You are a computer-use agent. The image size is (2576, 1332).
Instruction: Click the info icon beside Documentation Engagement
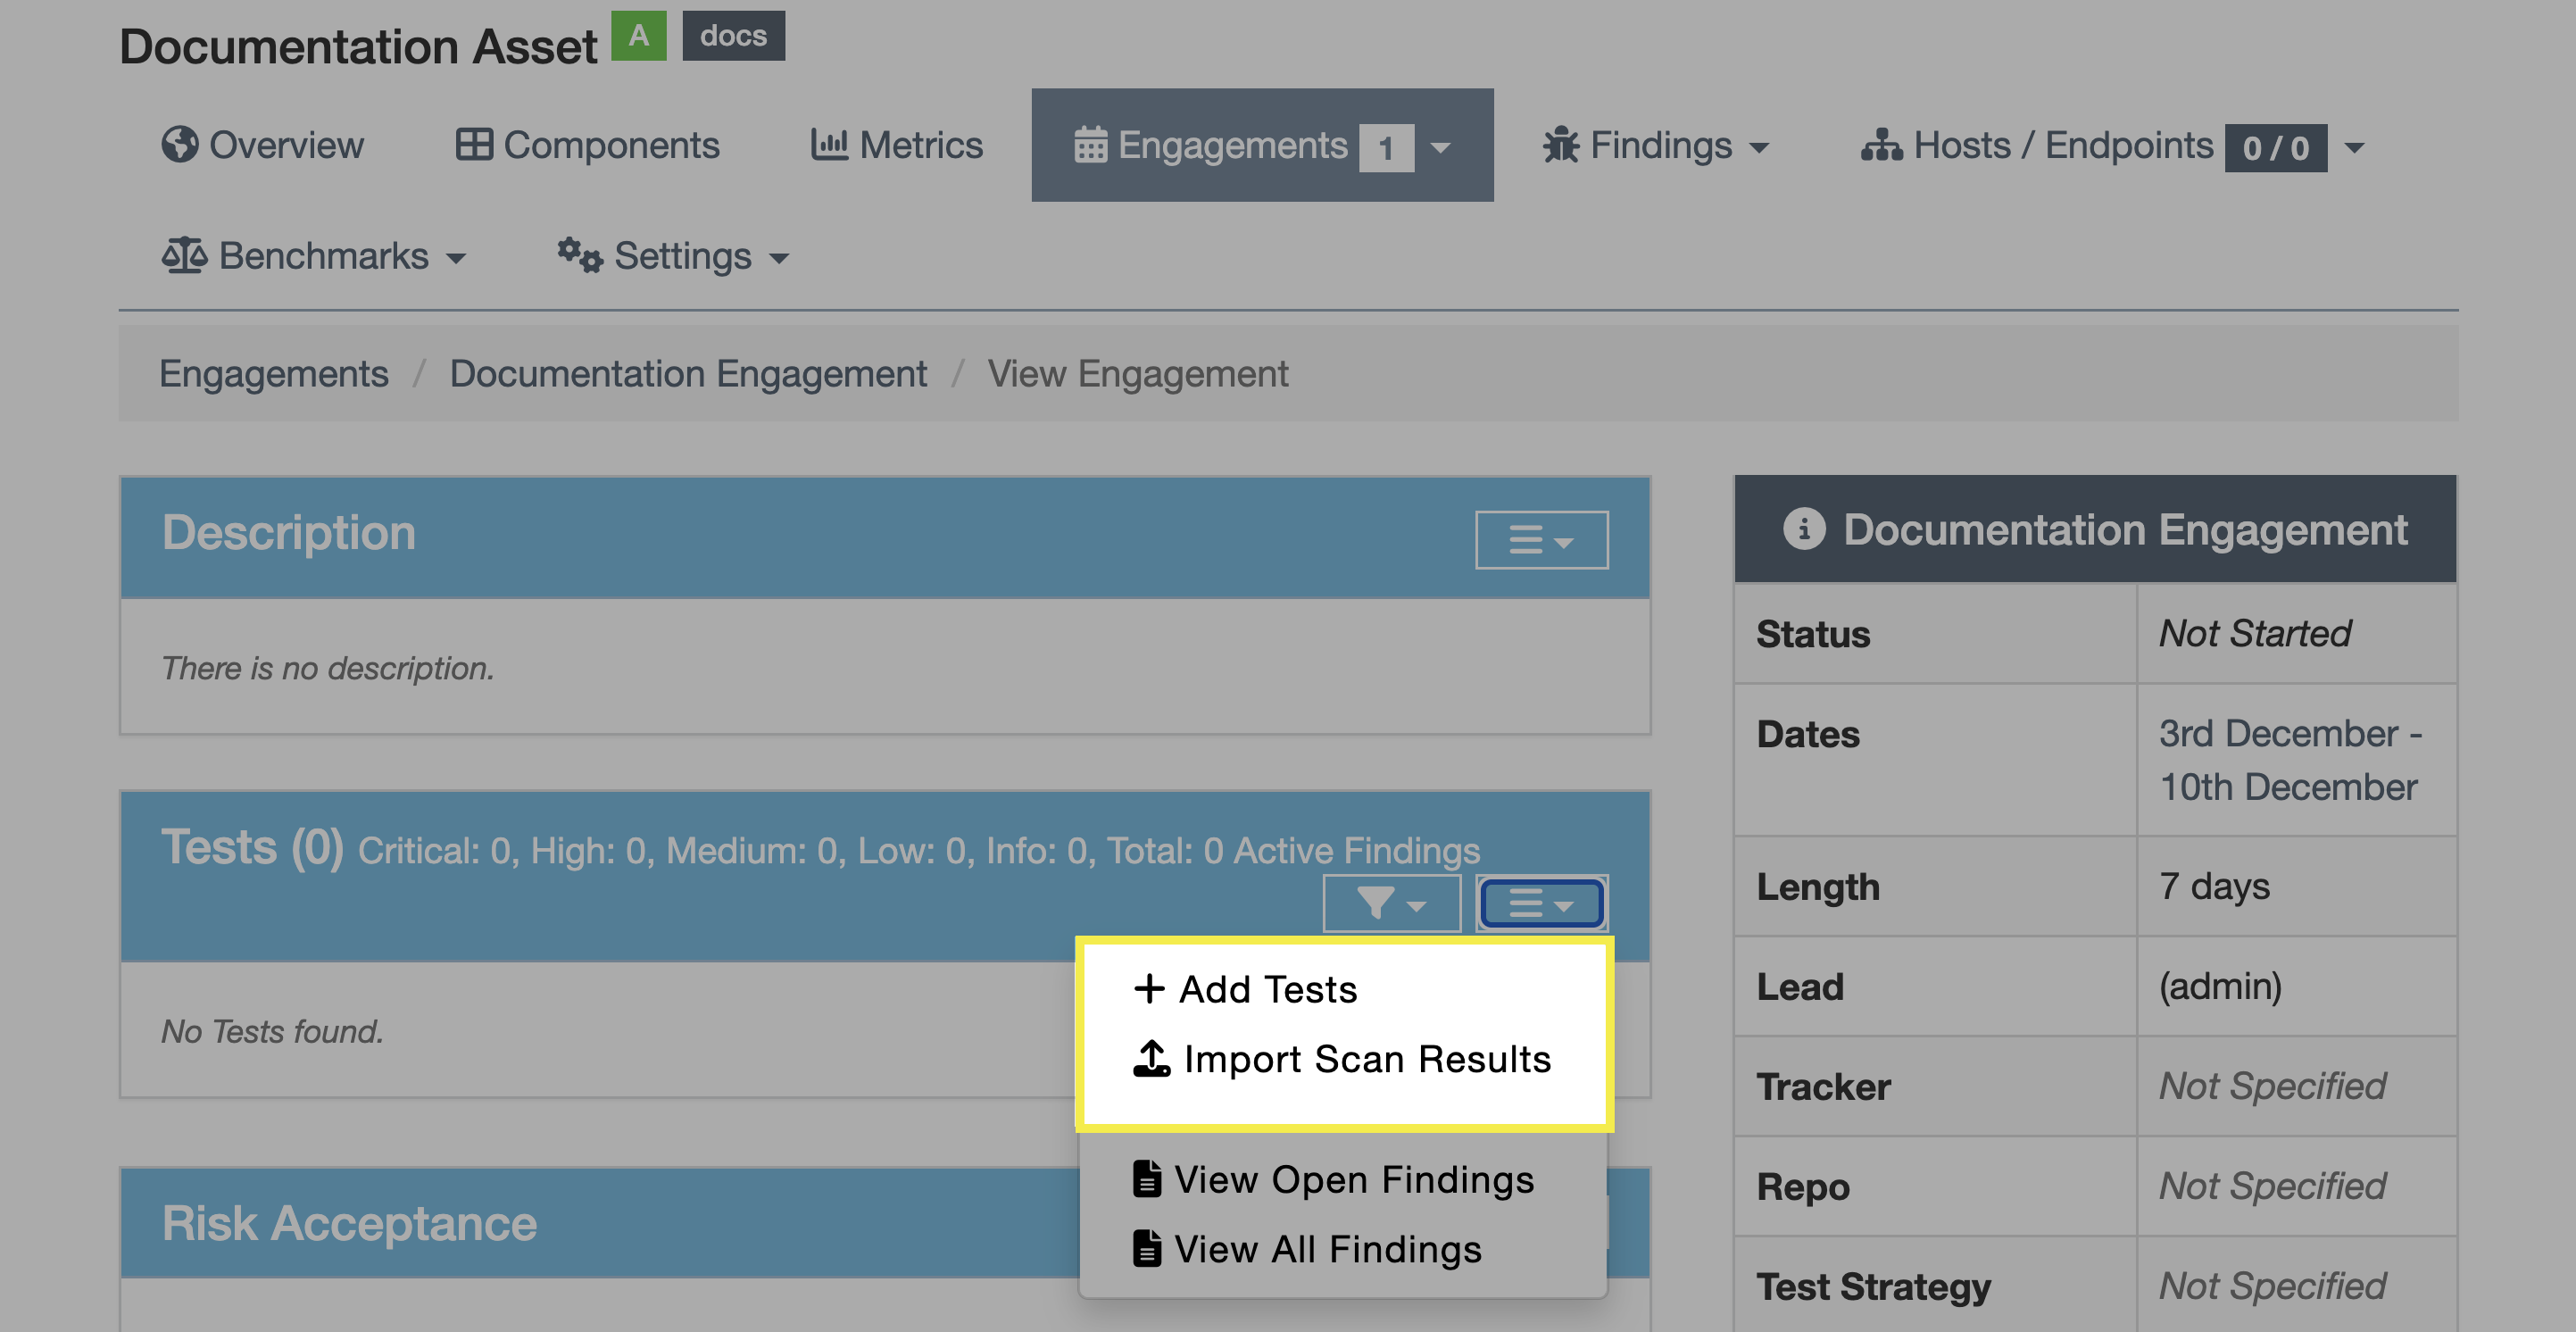[1804, 529]
